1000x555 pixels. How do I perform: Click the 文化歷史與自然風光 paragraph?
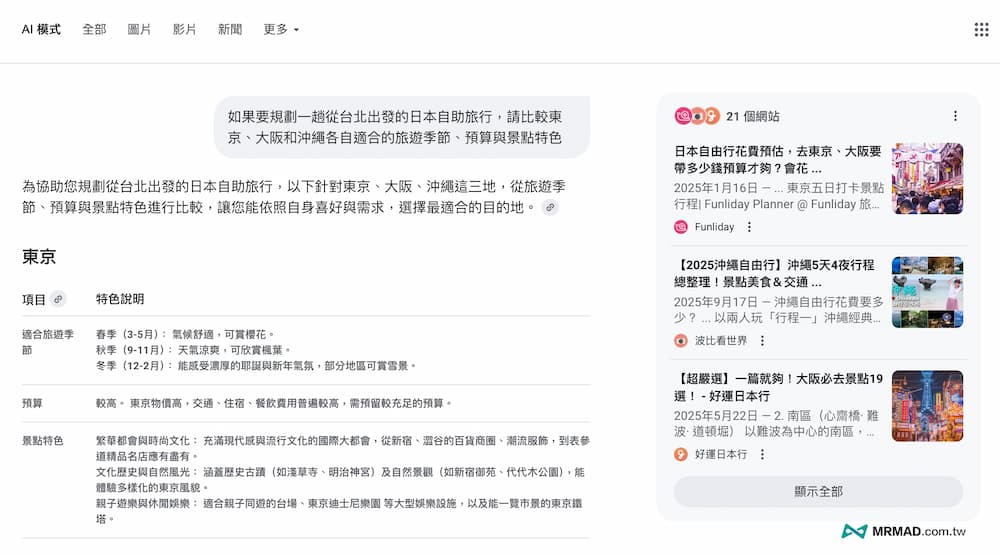(x=340, y=480)
